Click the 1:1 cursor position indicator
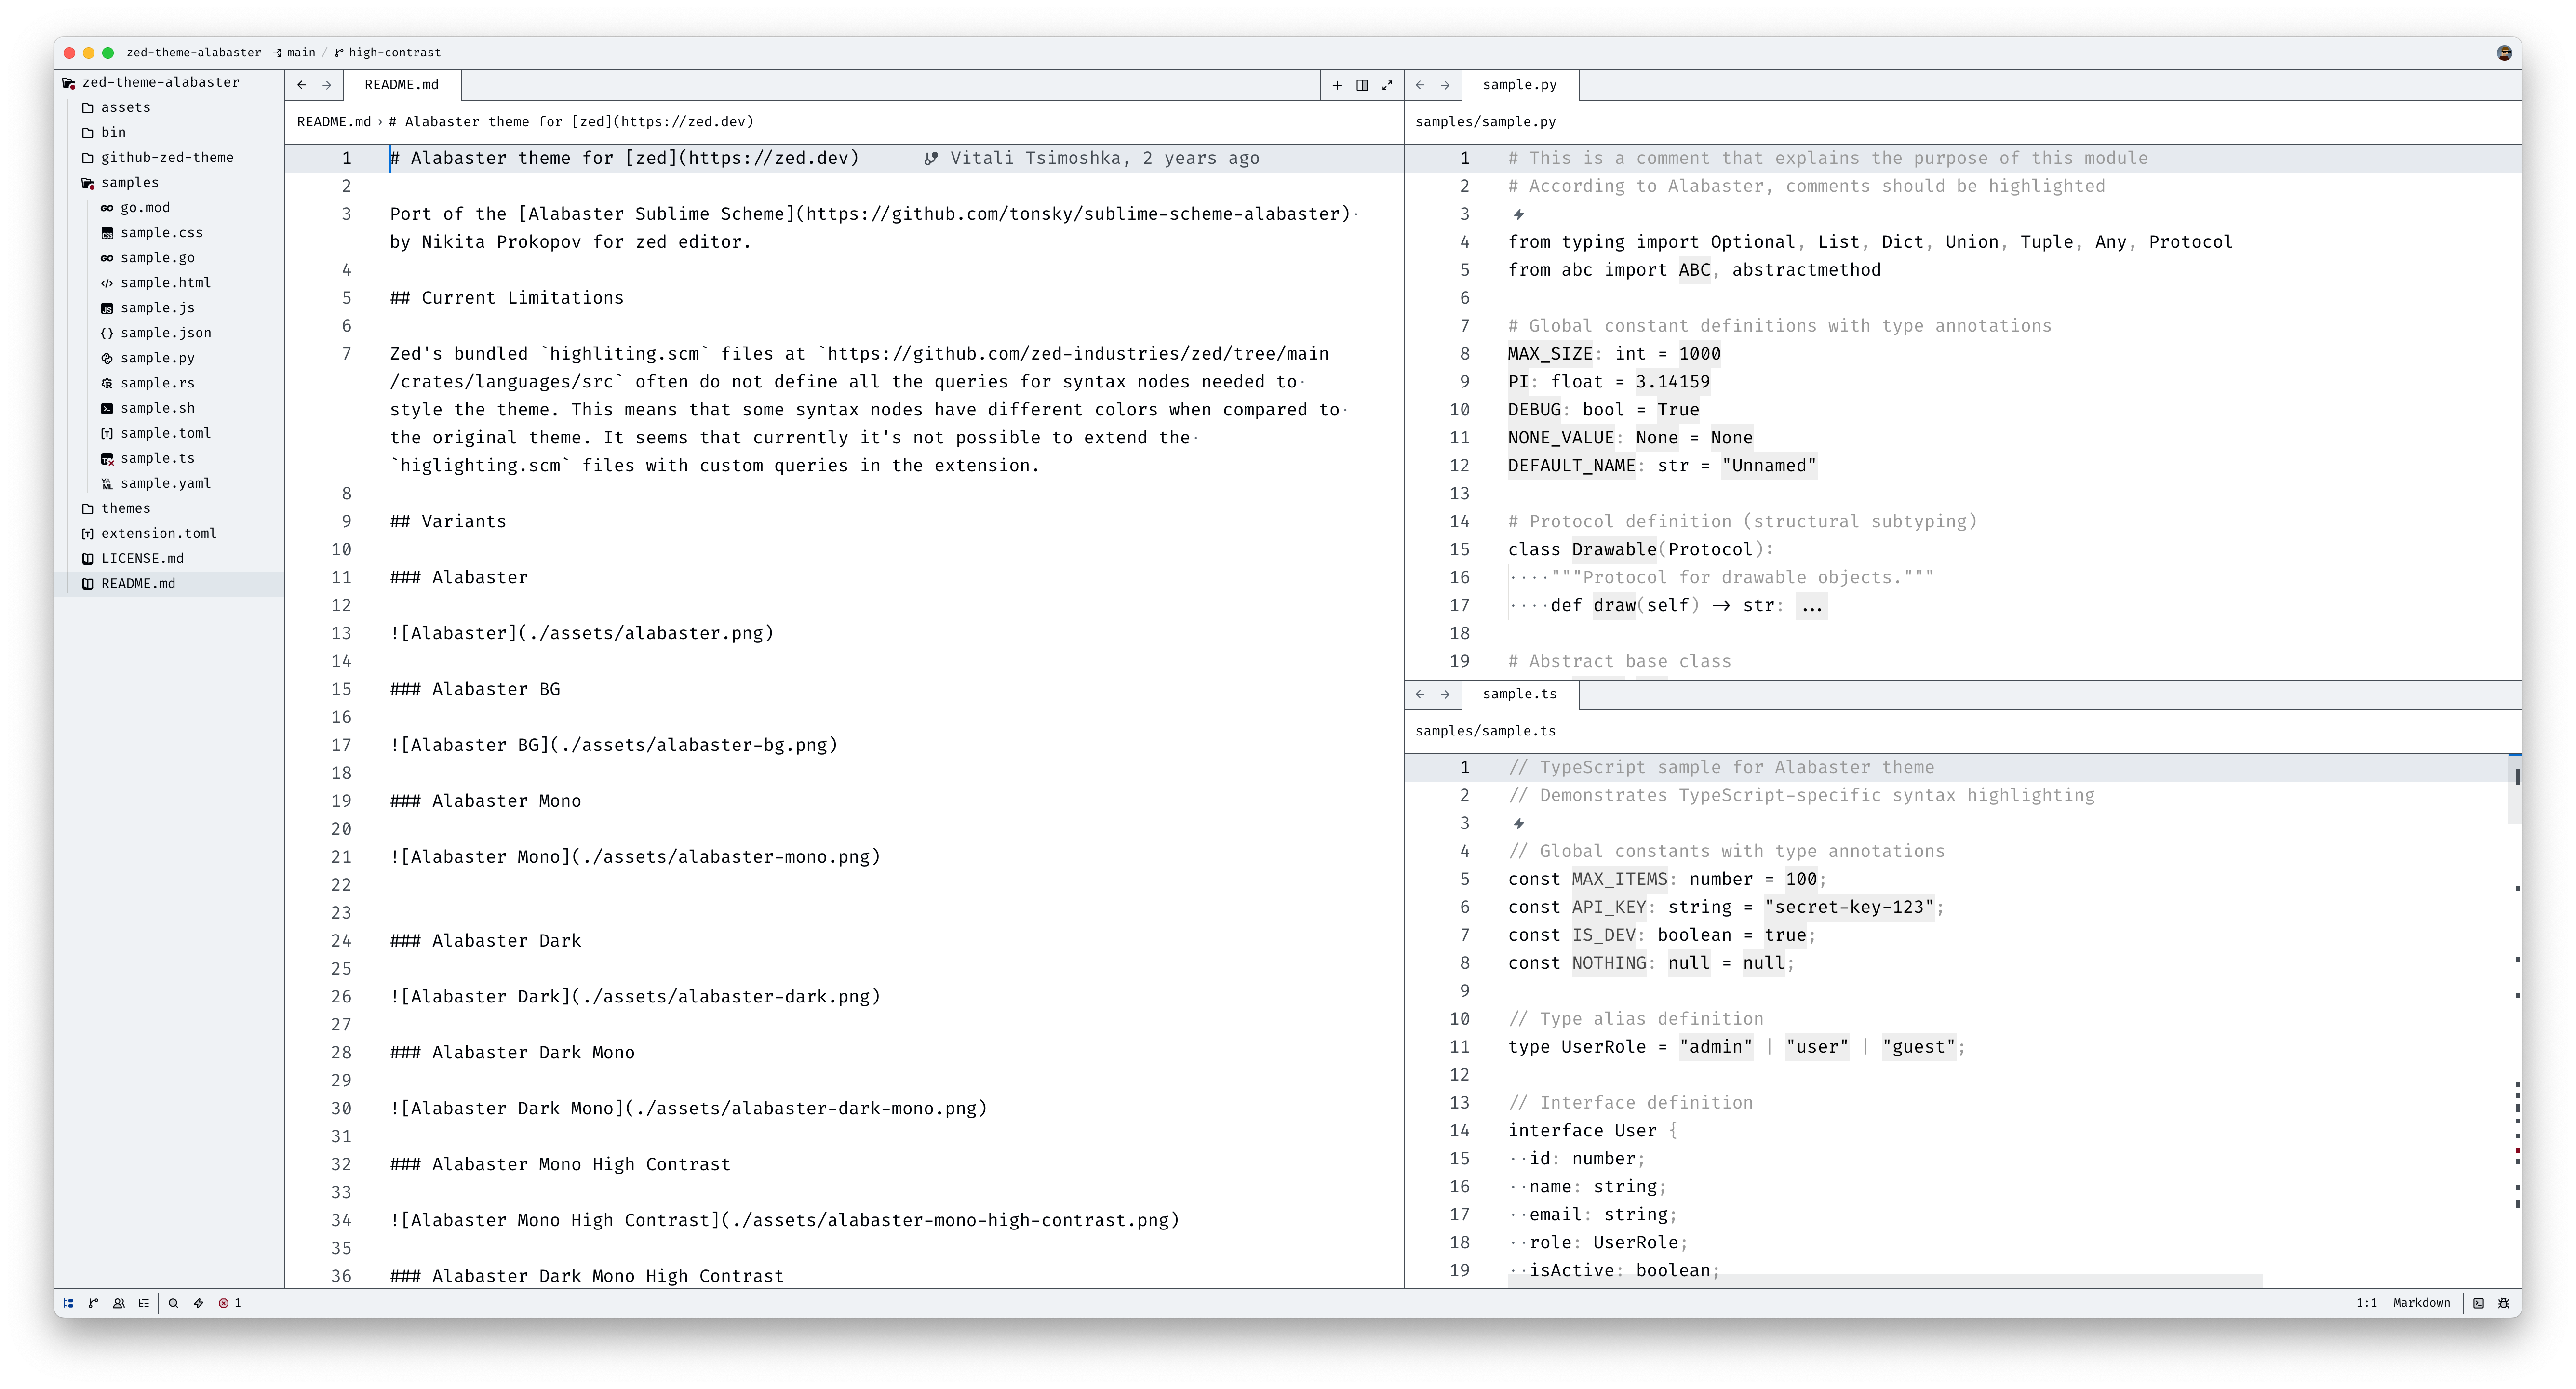Viewport: 2576px width, 1389px height. tap(2366, 1303)
